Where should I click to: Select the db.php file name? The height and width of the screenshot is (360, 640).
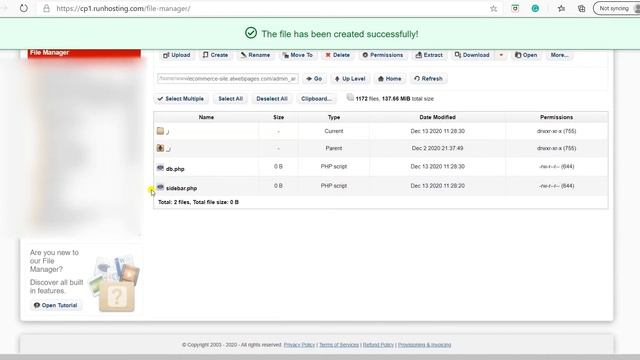(175, 169)
